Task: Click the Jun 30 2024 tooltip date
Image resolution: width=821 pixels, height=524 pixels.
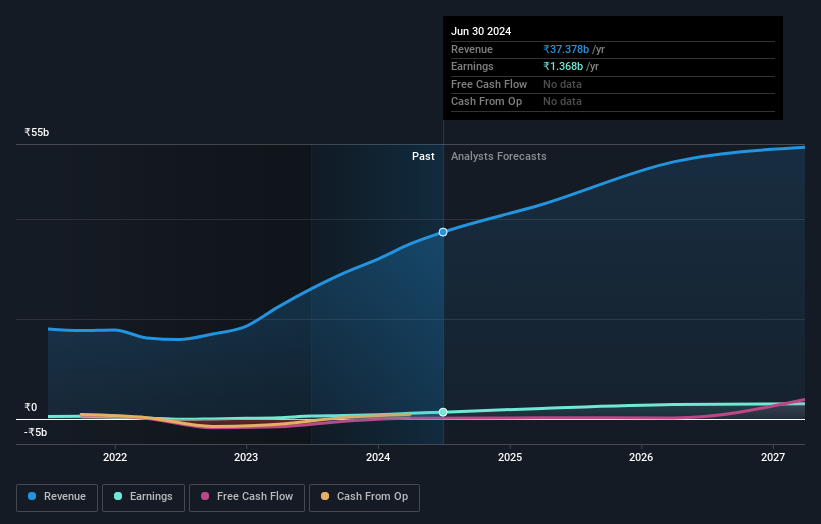Action: tap(481, 31)
